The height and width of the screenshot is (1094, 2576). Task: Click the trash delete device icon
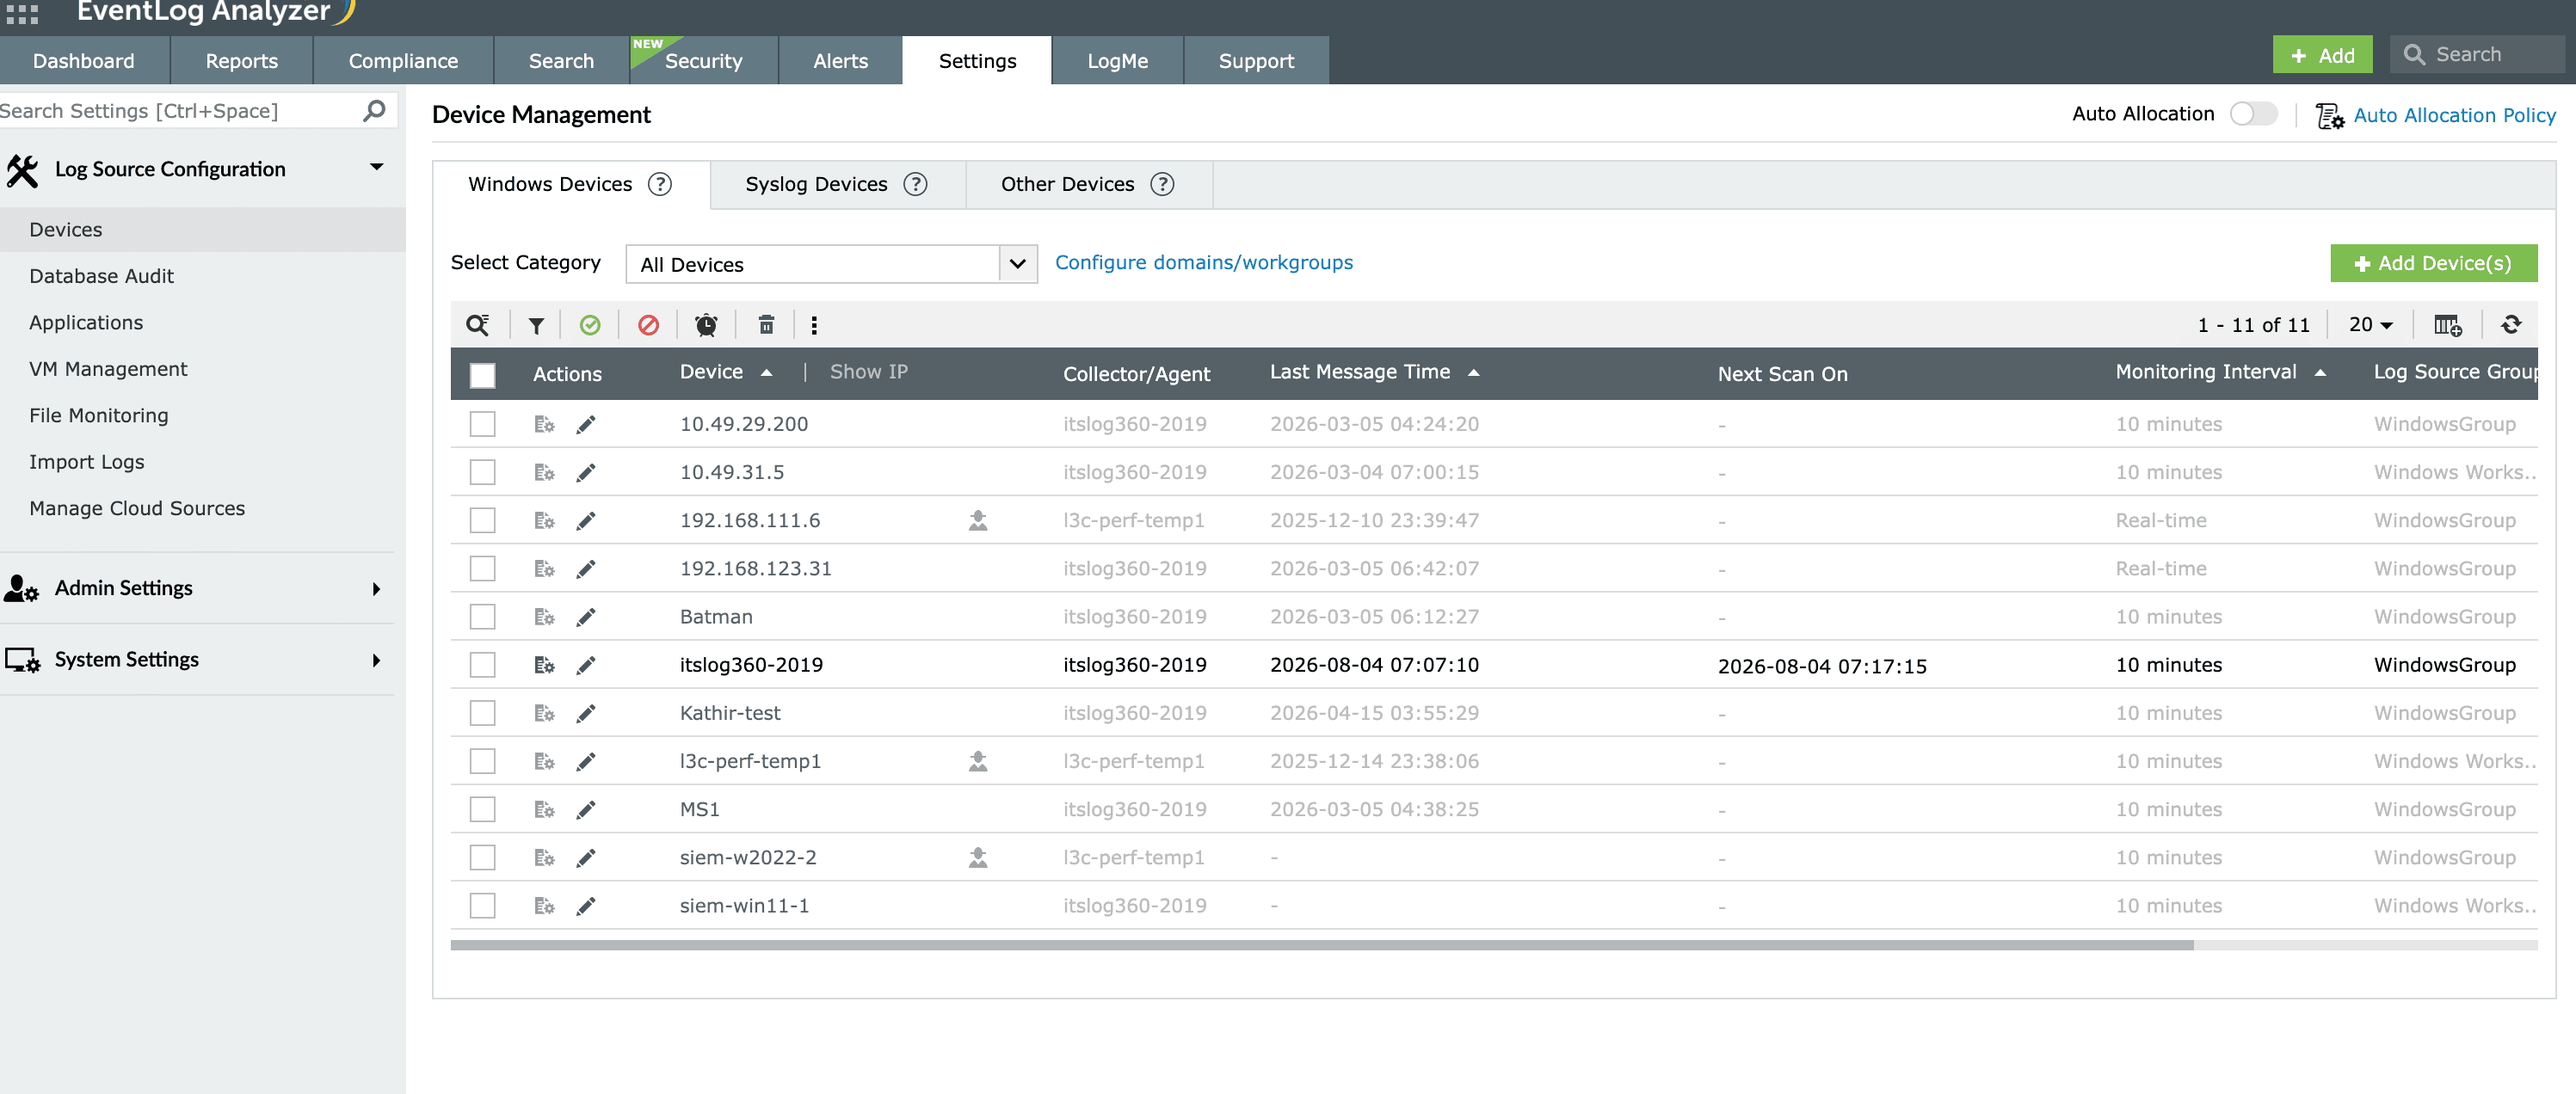pos(766,325)
